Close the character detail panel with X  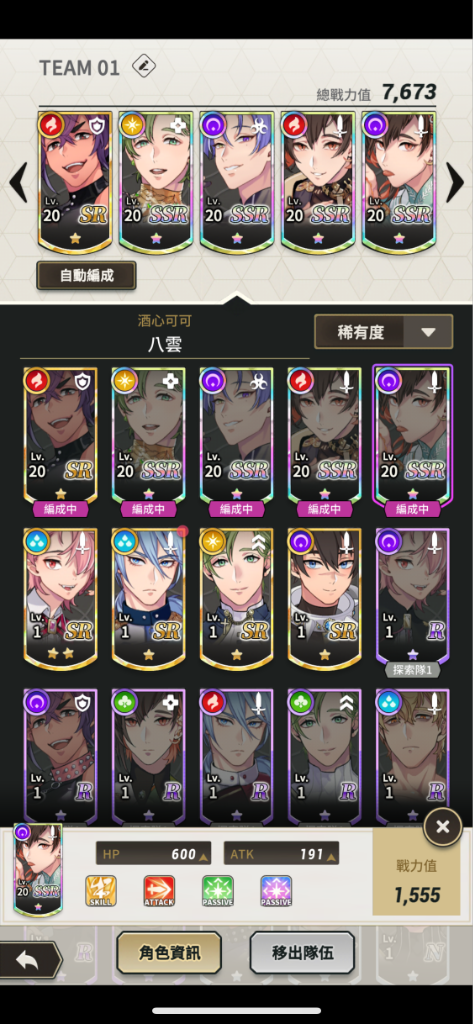click(442, 827)
